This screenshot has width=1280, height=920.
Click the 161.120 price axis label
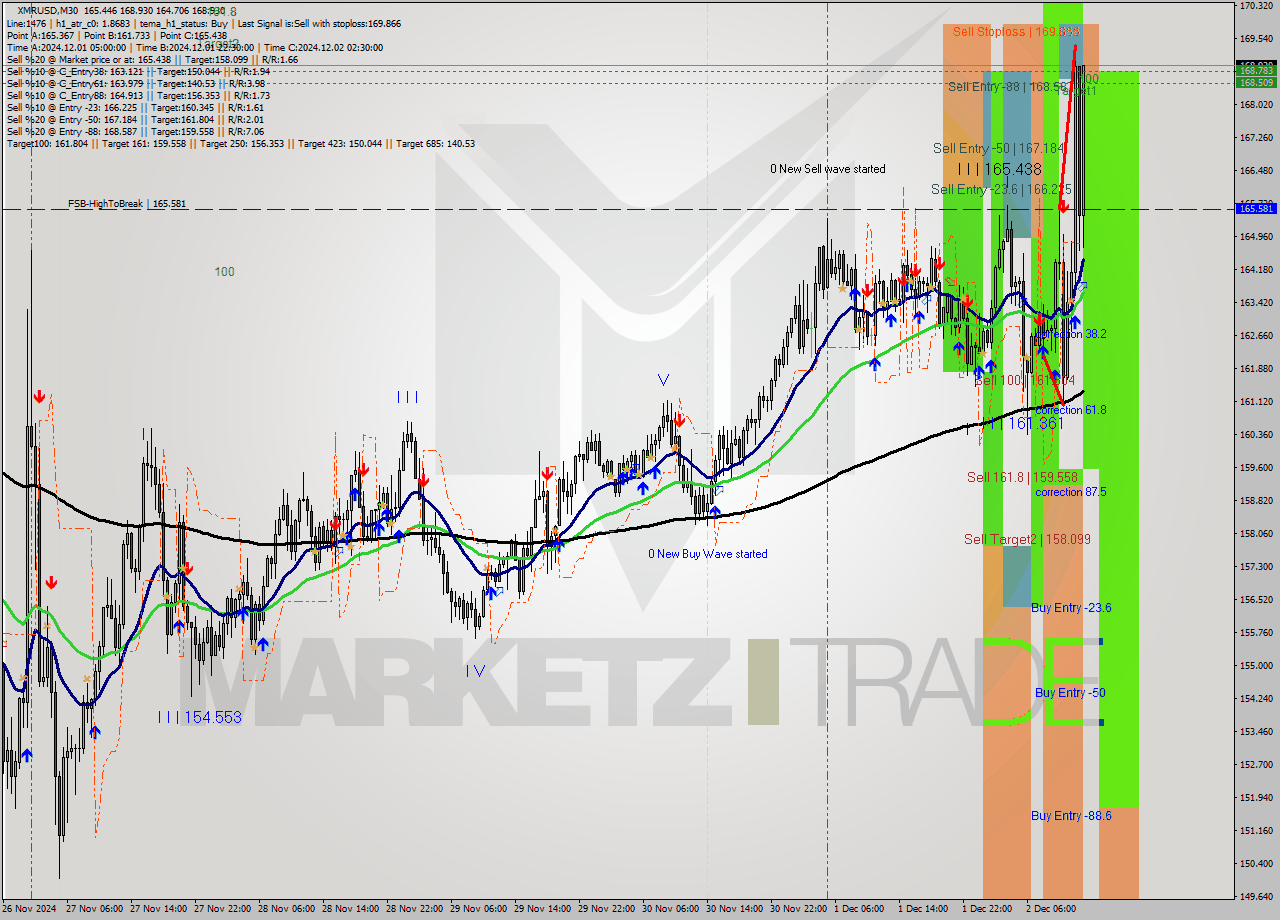(x=1257, y=402)
